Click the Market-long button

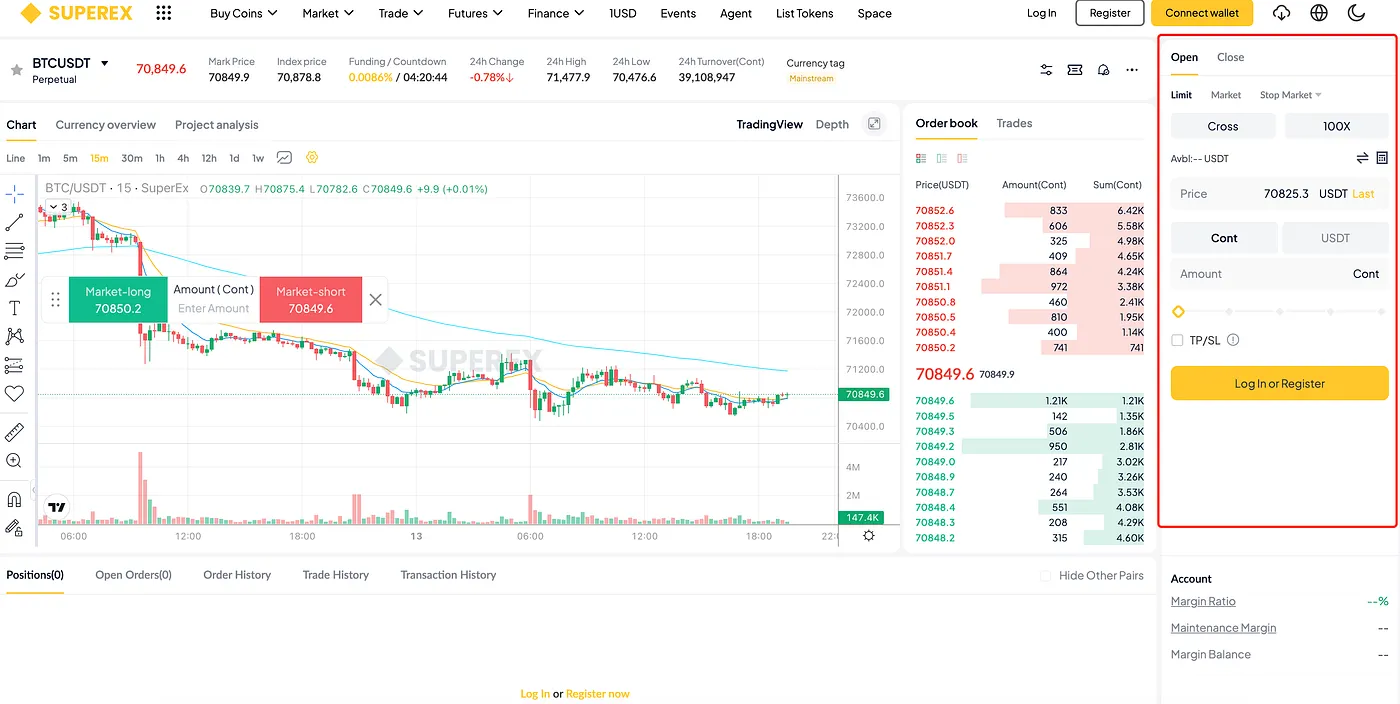[x=118, y=300]
